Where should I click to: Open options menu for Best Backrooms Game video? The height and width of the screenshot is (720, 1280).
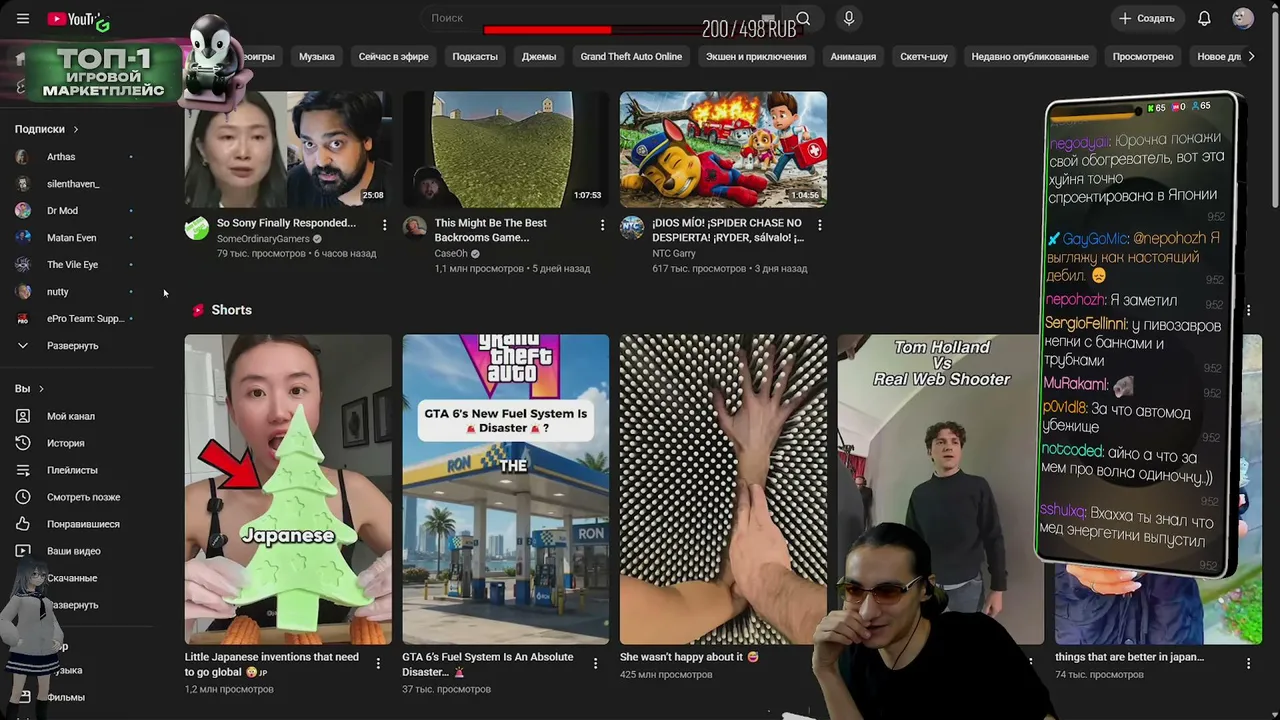tap(602, 226)
